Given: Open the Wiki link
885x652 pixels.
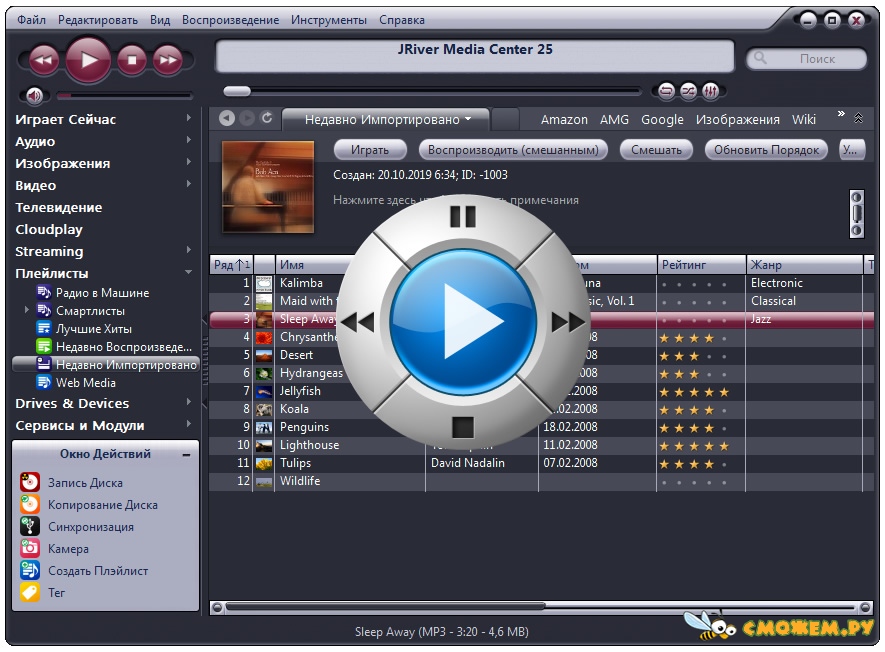Looking at the screenshot, I should (x=804, y=120).
